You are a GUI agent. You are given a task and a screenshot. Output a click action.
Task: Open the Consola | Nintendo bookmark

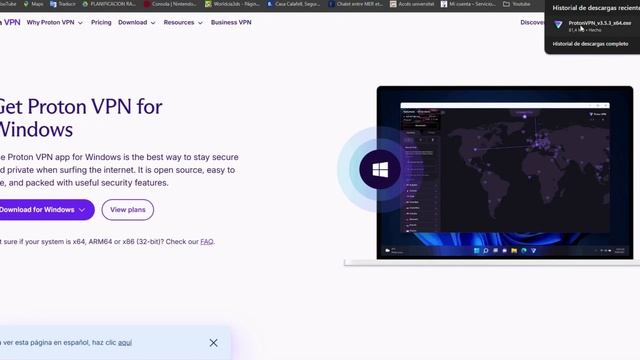tap(170, 4)
